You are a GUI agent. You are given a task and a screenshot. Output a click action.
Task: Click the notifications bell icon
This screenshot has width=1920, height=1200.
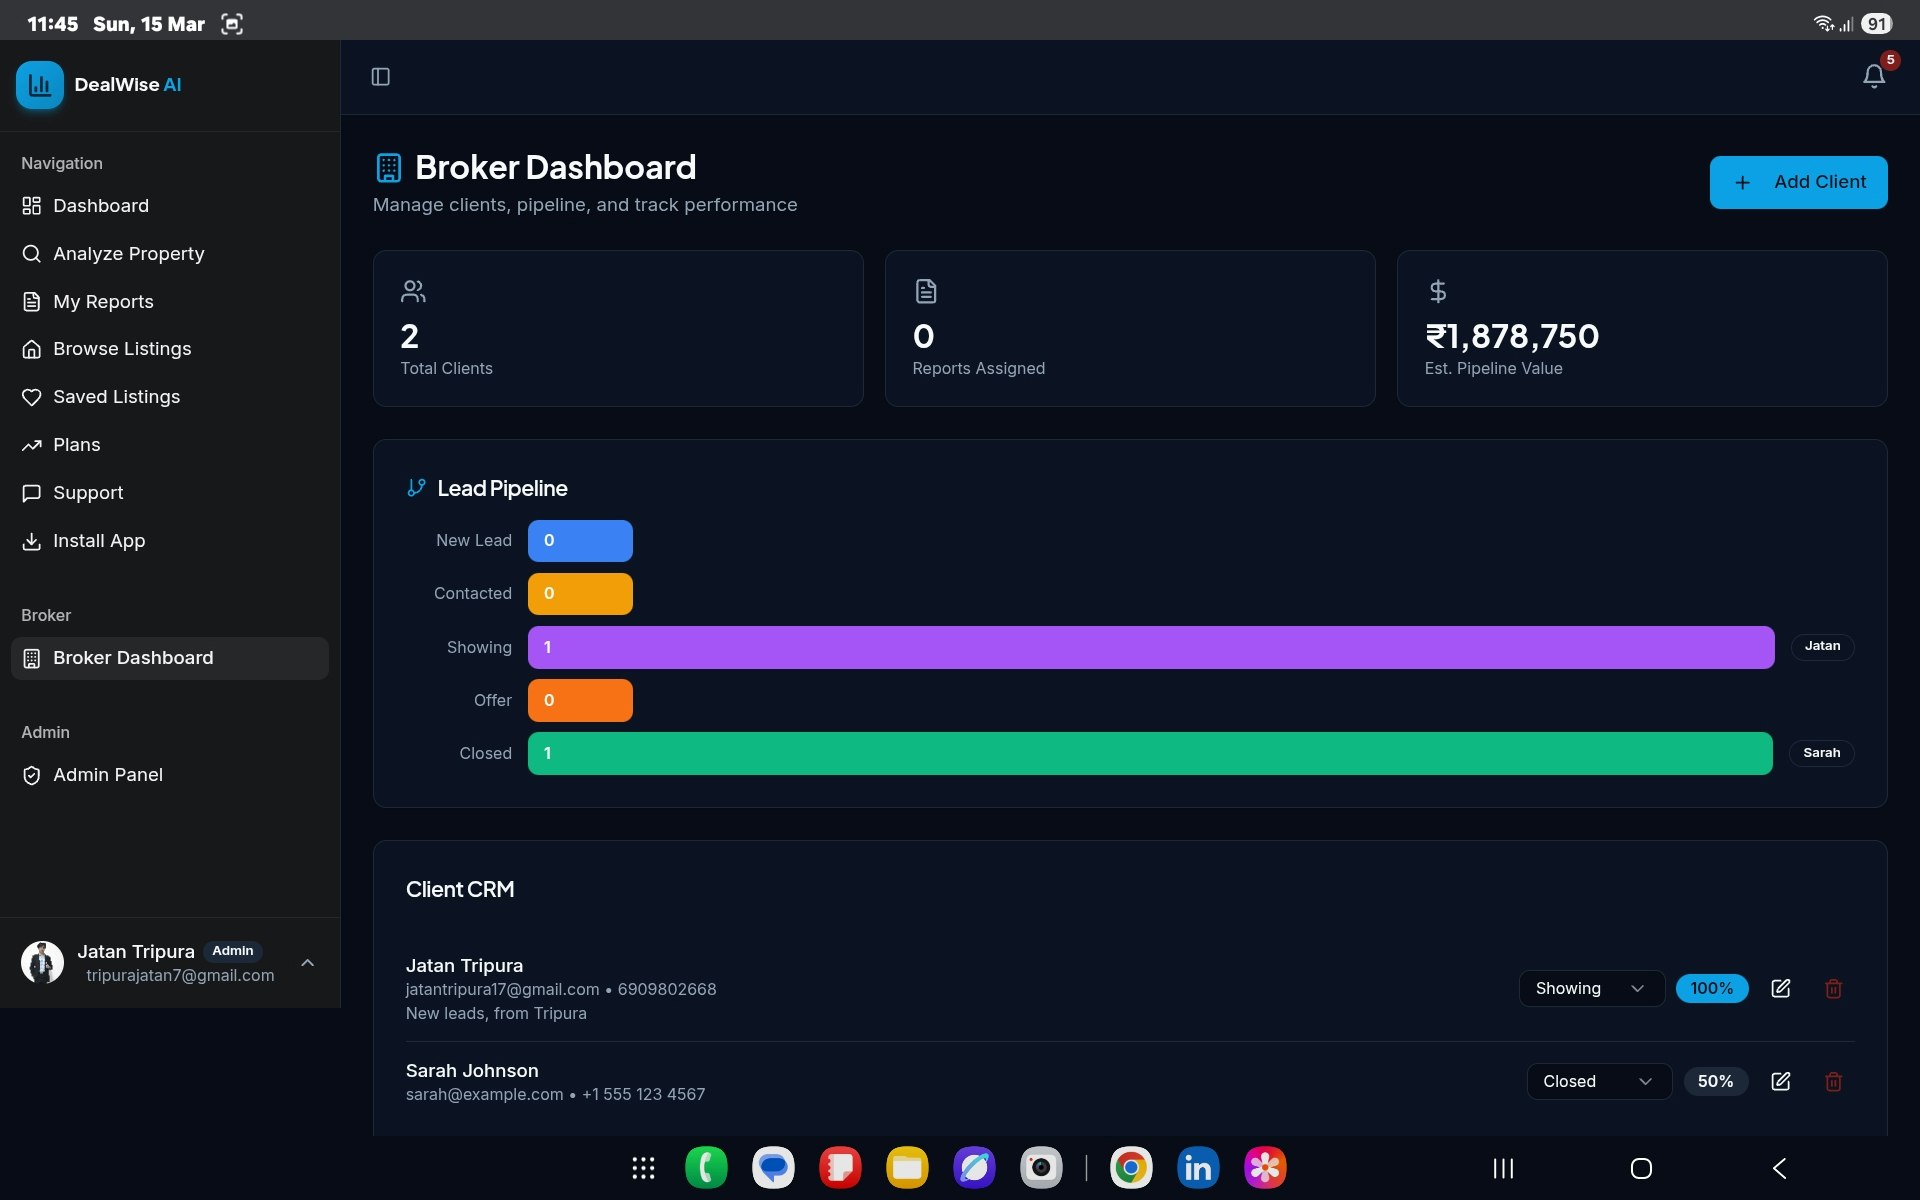click(x=1872, y=76)
